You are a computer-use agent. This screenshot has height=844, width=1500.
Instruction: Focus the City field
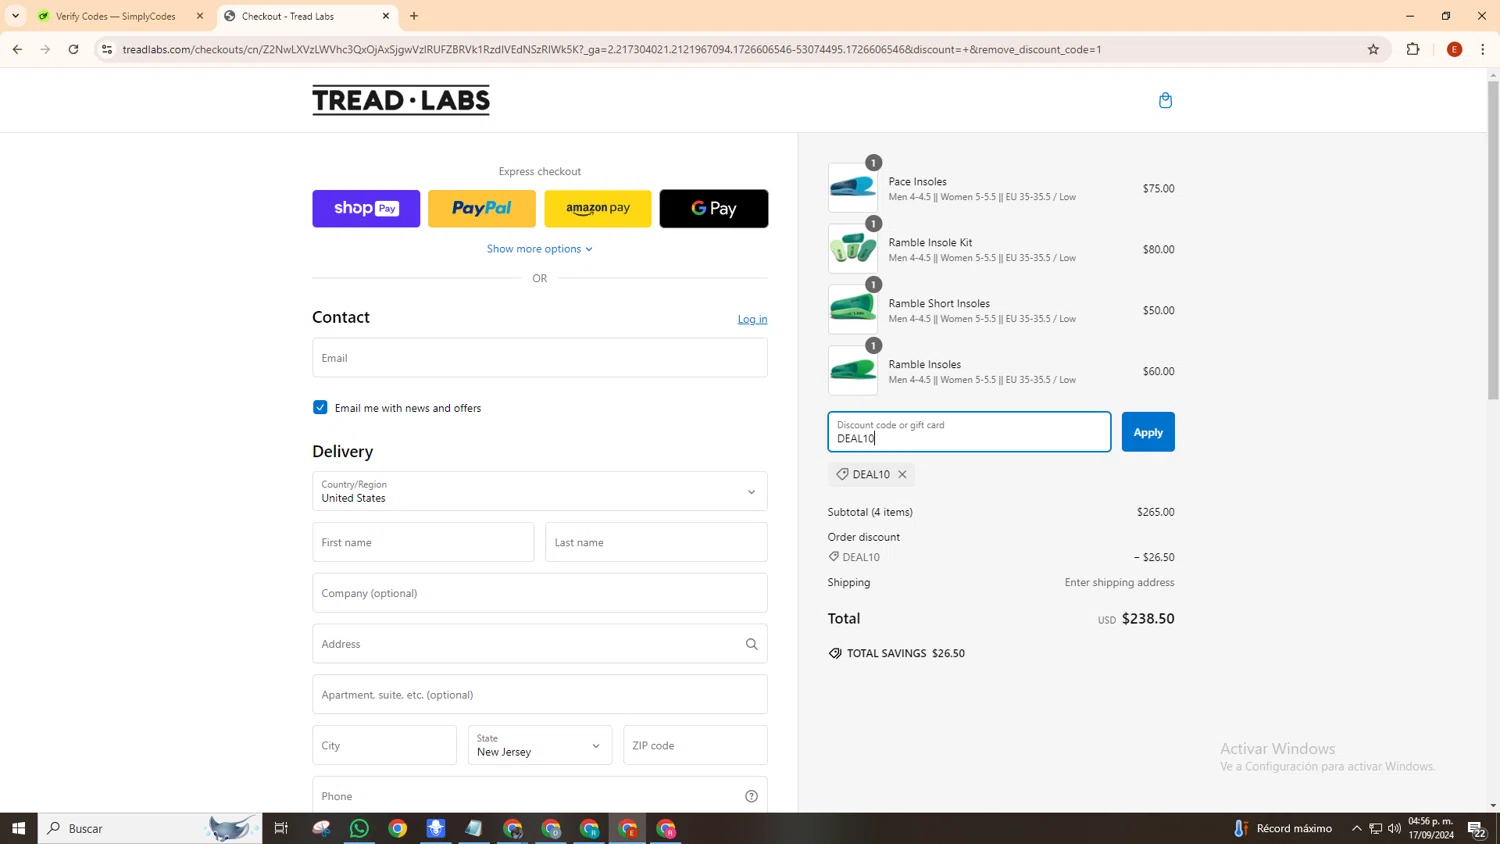(x=384, y=745)
